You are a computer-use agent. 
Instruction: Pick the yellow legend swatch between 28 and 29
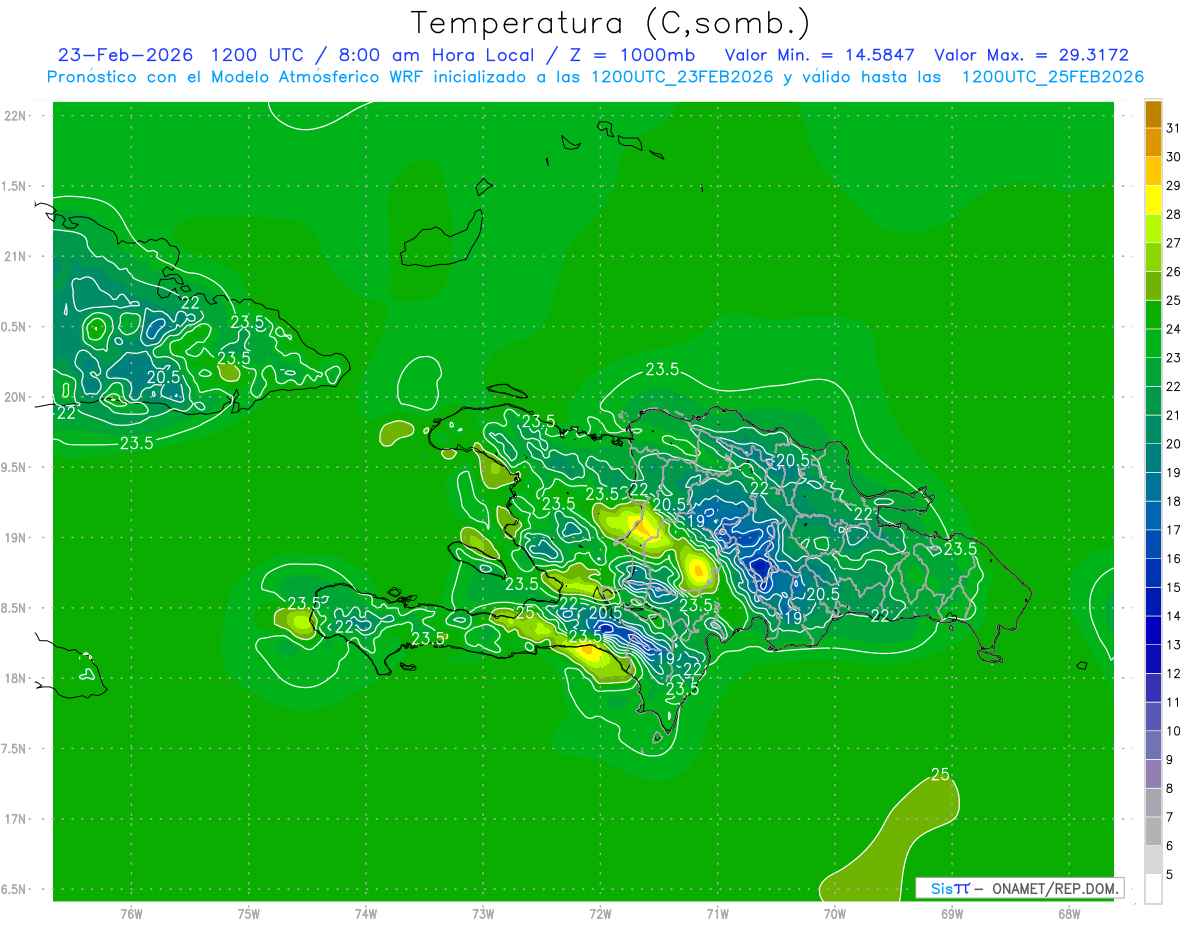tap(1153, 200)
